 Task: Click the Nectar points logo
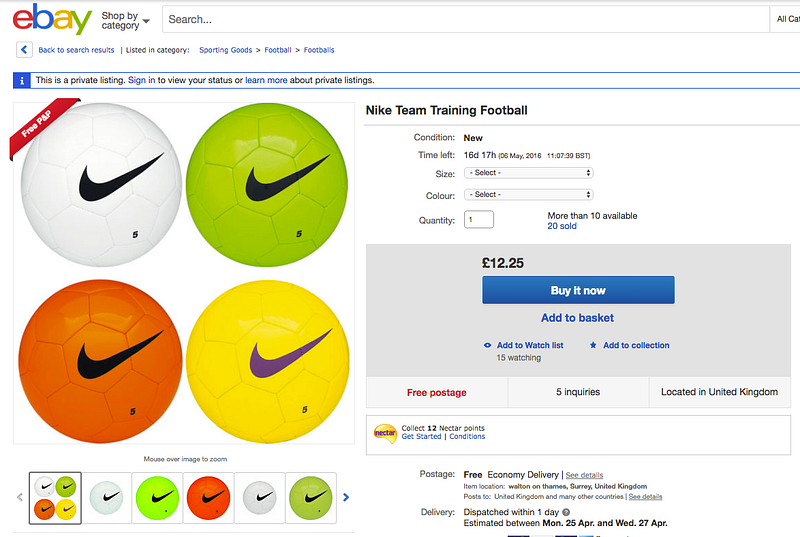(385, 433)
